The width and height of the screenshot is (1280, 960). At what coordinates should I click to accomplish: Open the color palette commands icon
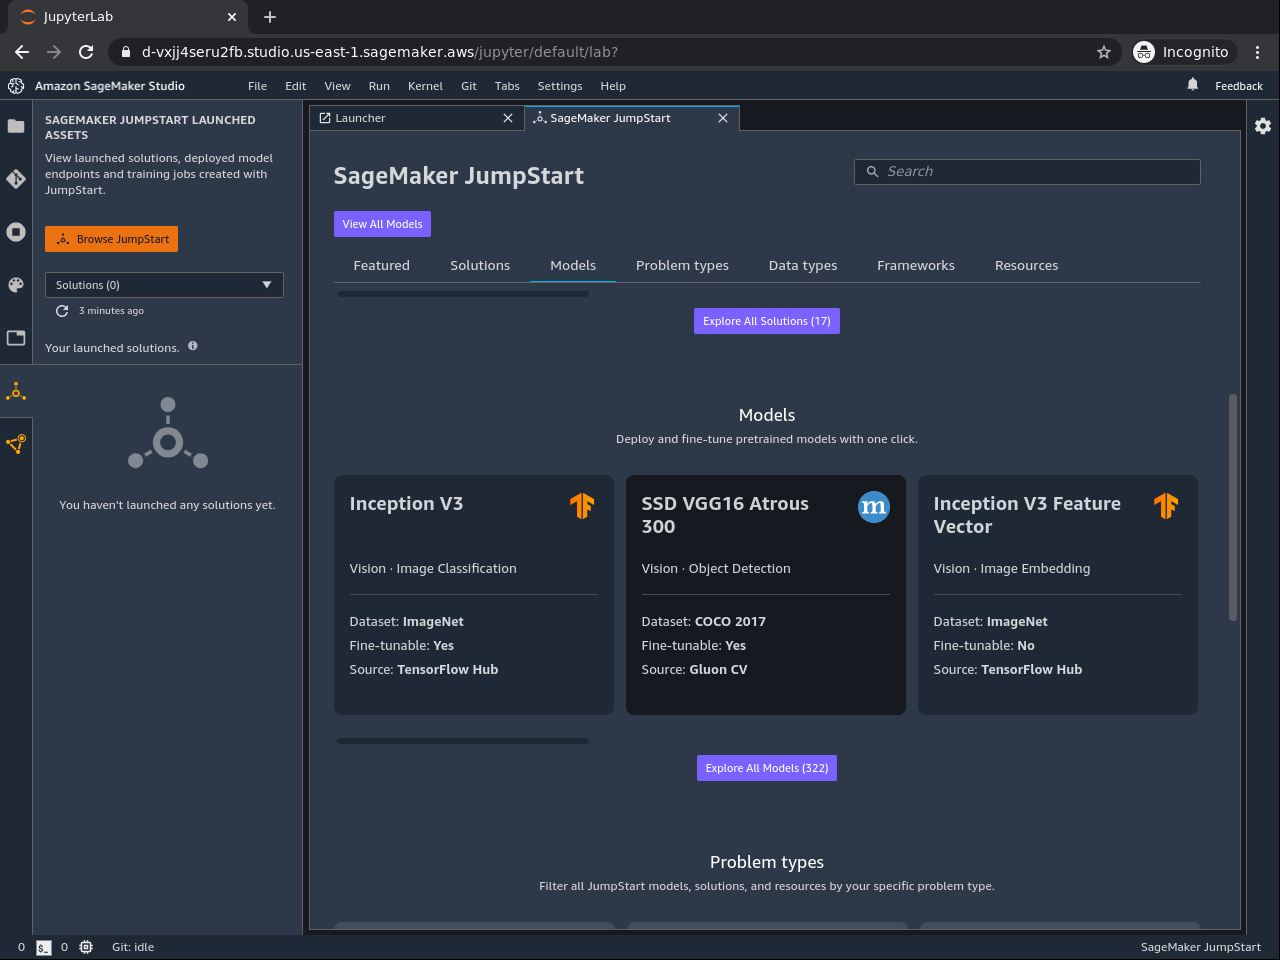pos(16,285)
